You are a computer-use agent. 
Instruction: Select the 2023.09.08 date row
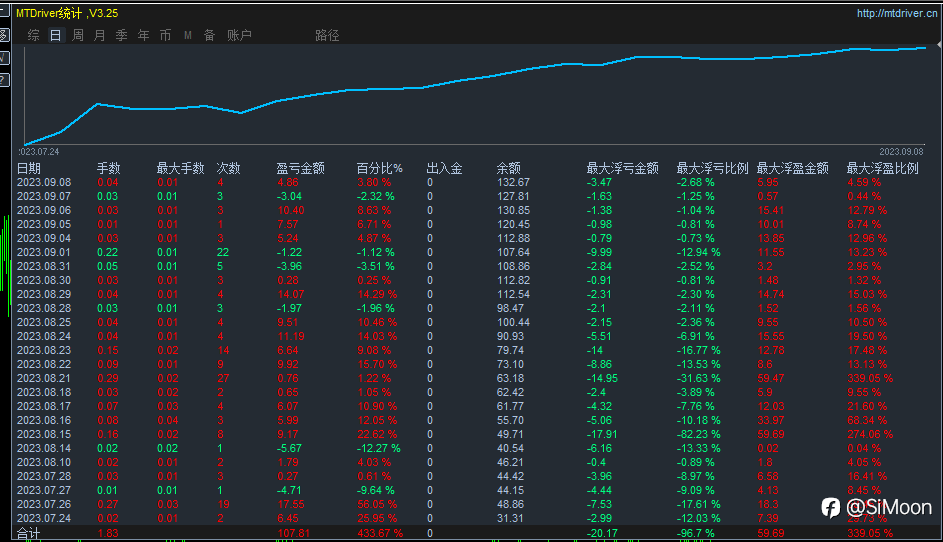tap(44, 182)
